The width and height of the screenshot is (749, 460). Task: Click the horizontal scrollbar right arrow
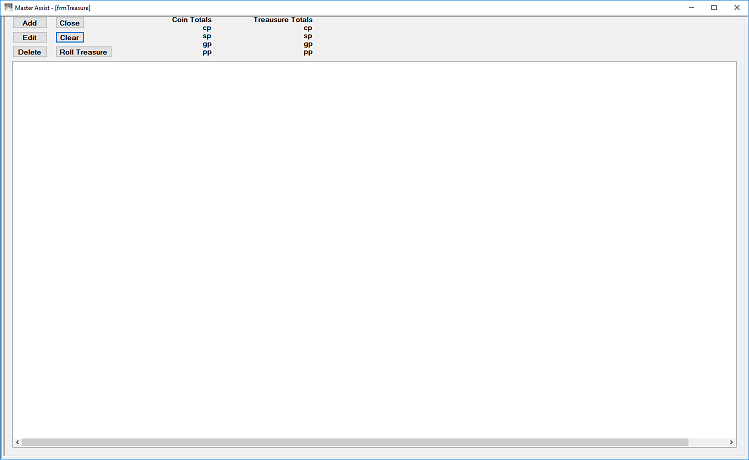click(731, 442)
